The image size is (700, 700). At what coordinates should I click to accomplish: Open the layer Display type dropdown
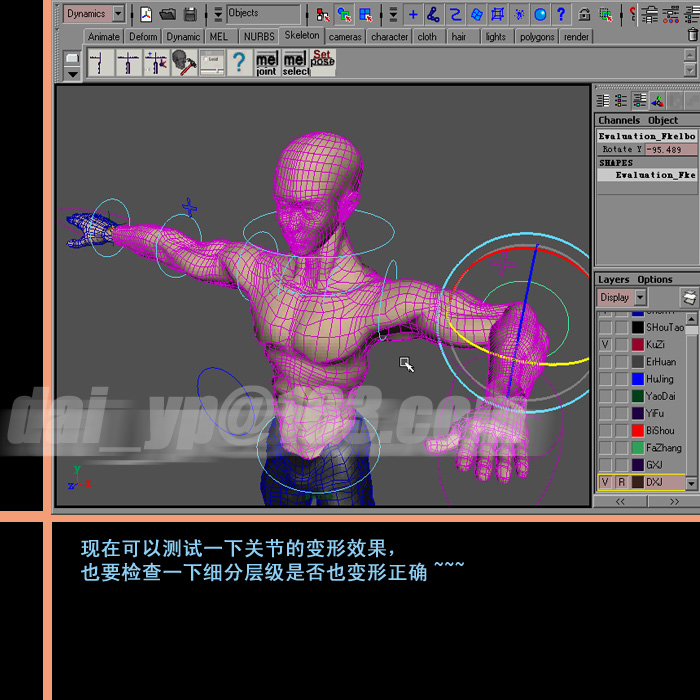click(641, 297)
